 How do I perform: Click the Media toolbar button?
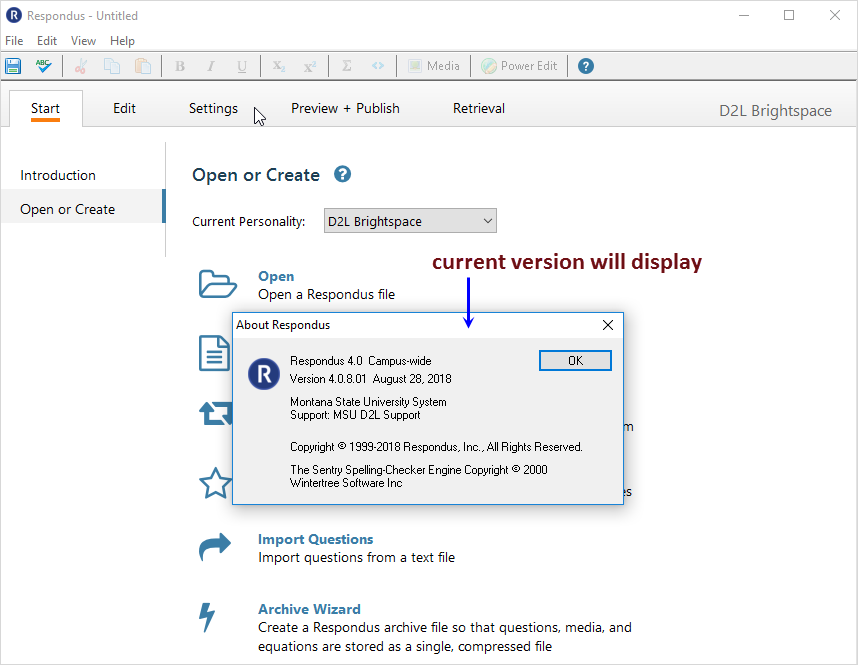[x=434, y=66]
